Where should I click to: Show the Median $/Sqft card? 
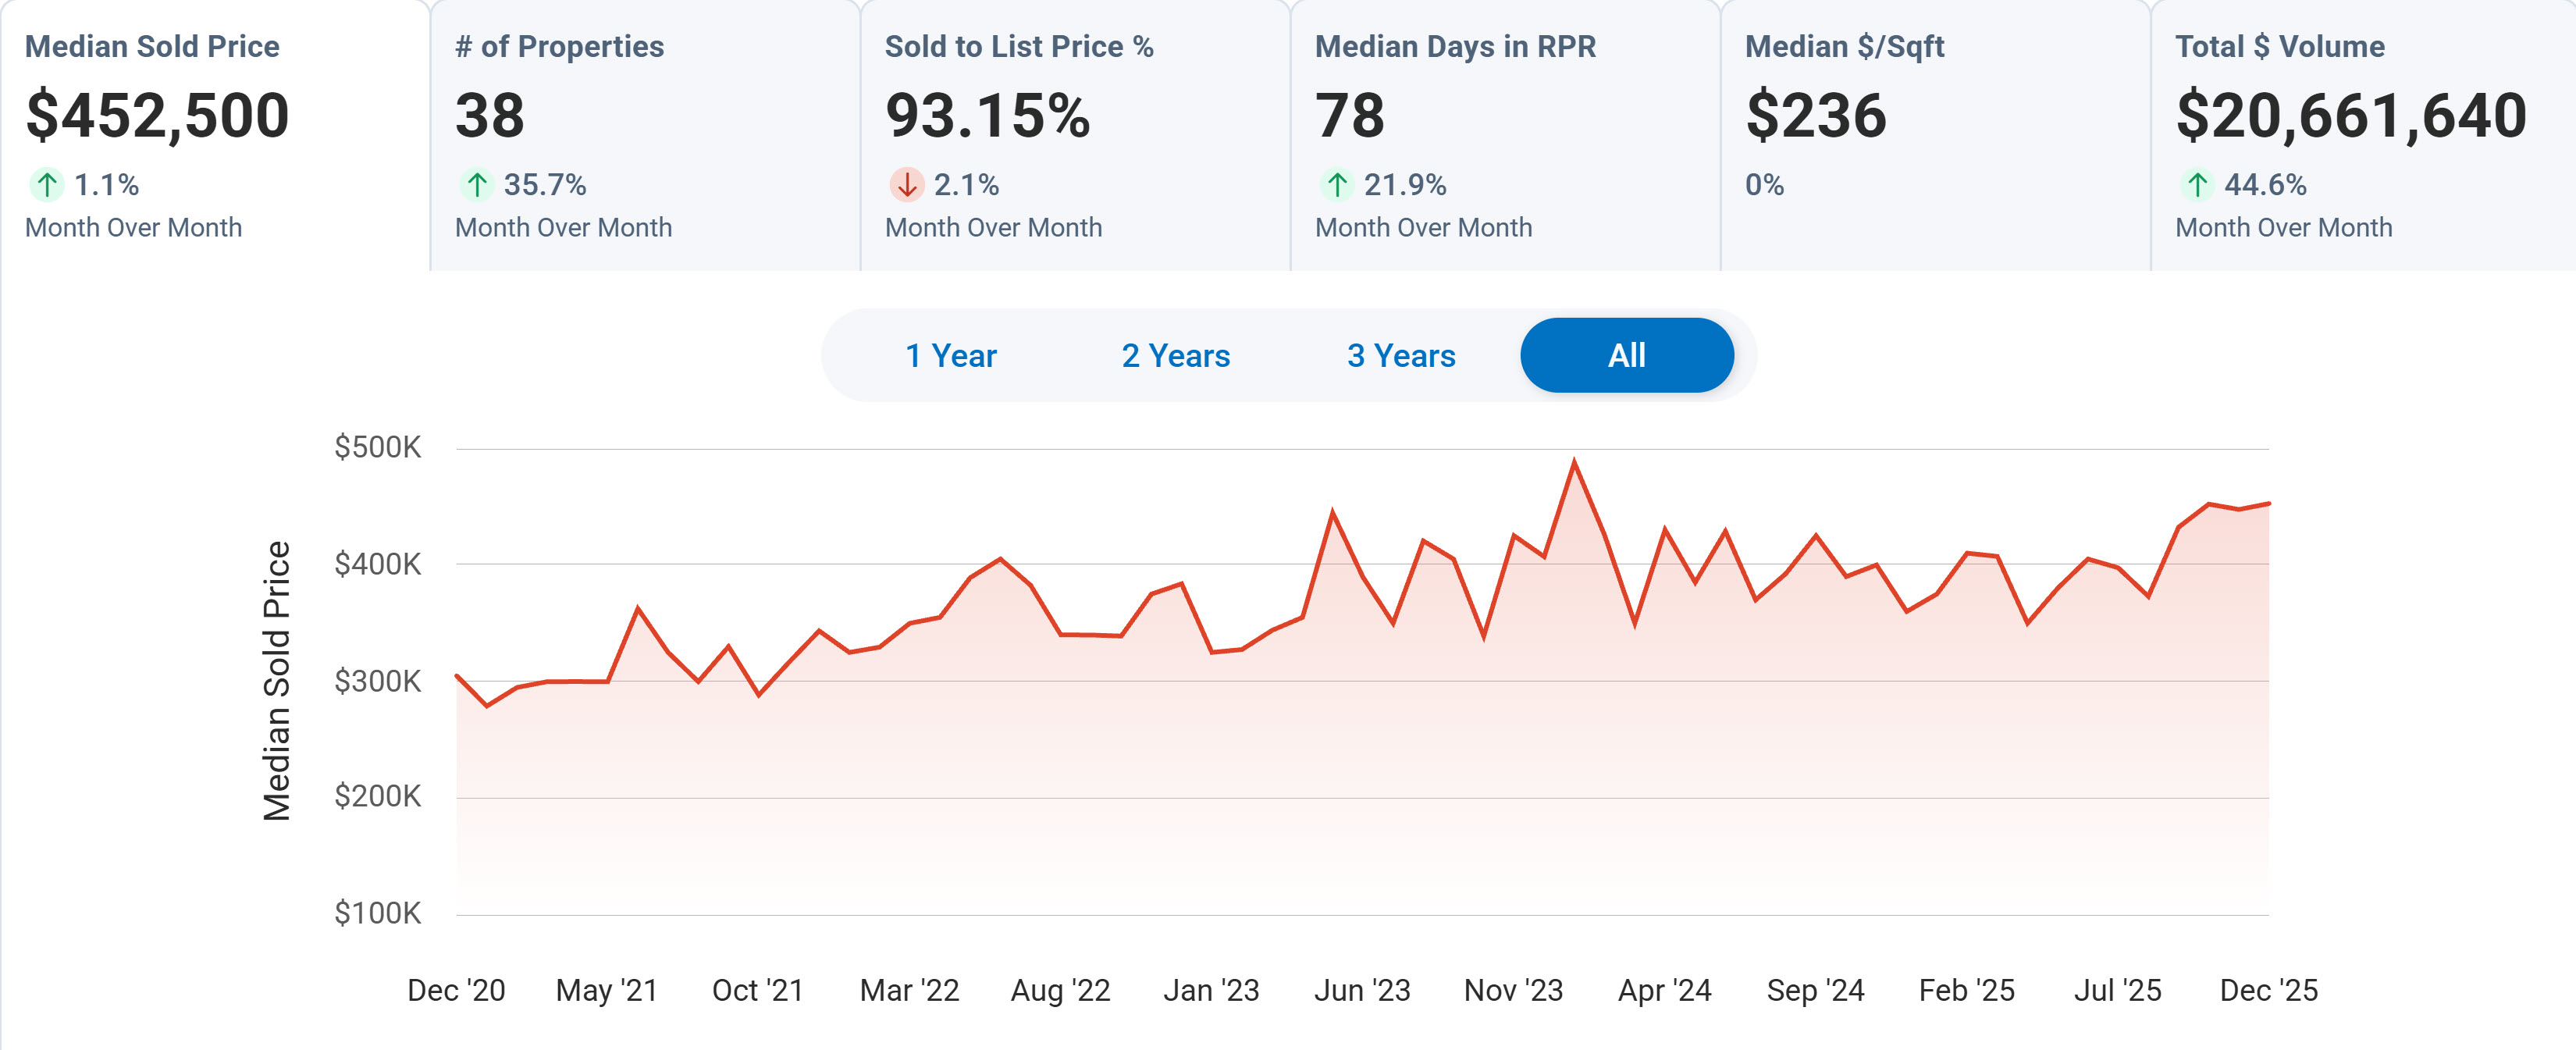coord(1934,135)
